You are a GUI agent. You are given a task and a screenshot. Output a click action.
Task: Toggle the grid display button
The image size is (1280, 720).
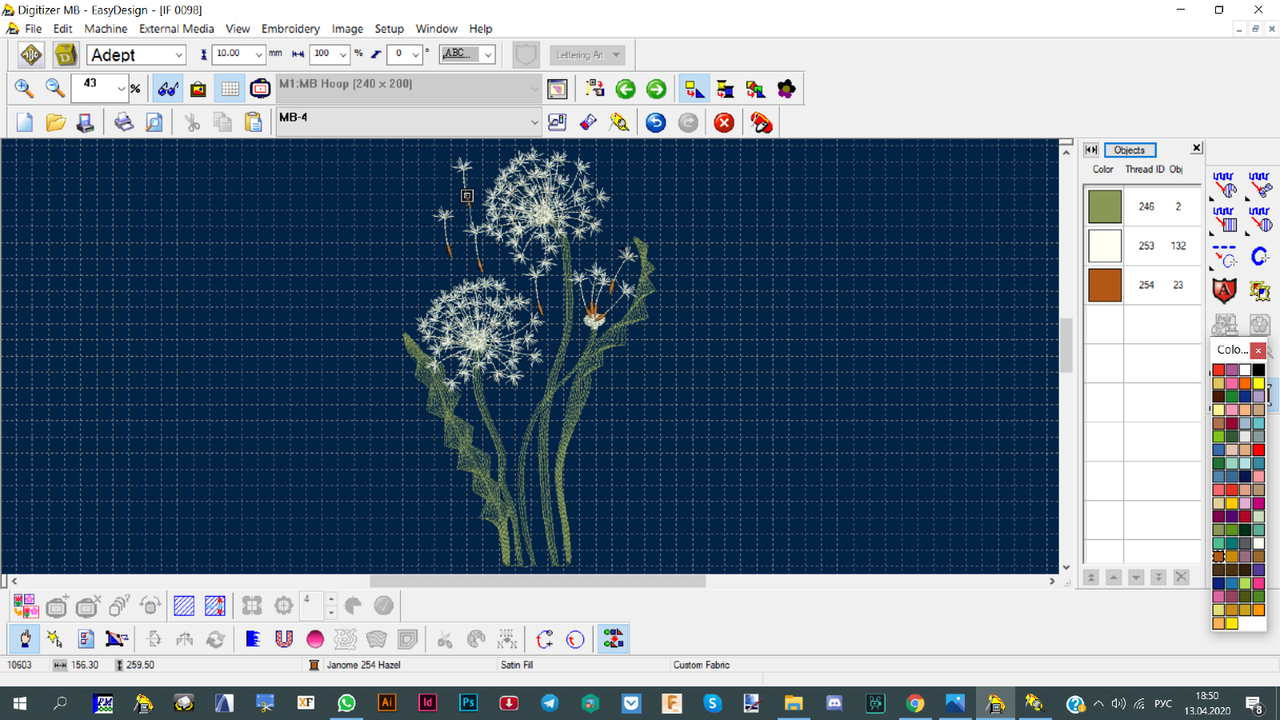tap(230, 89)
